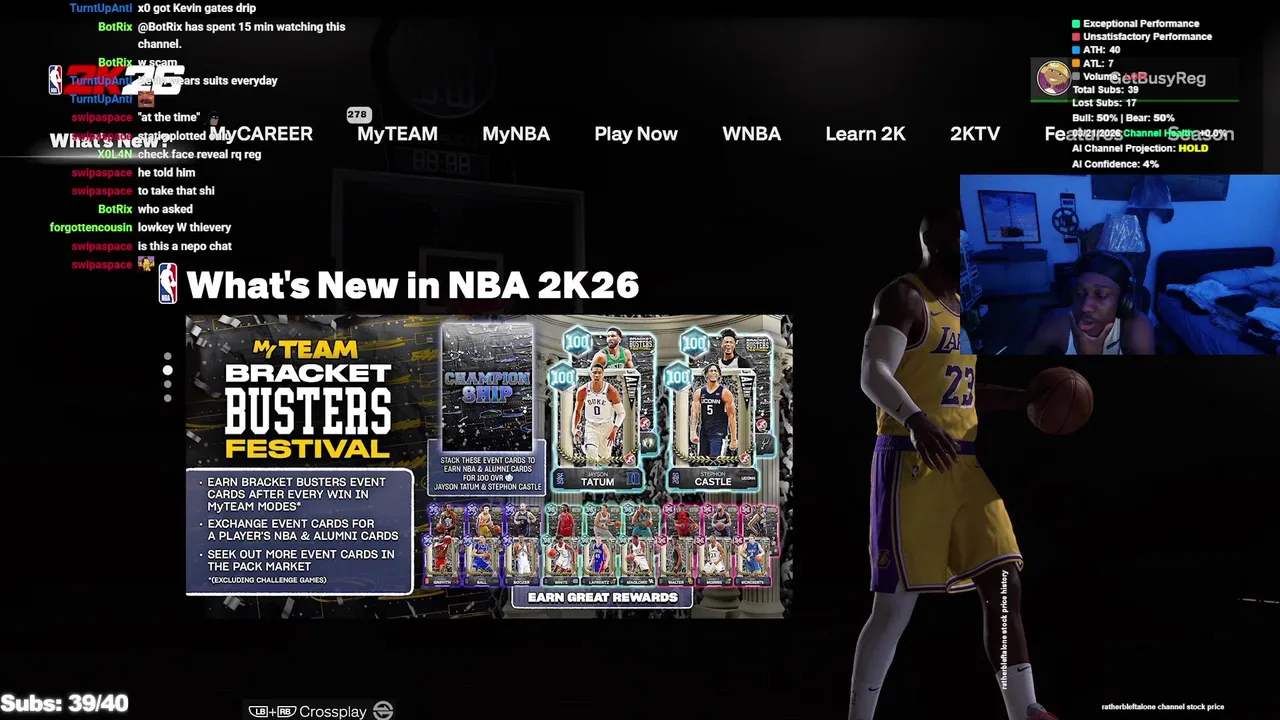Click swipaspace's emote in last chat row
Screen dimensions: 1280x720
click(146, 264)
